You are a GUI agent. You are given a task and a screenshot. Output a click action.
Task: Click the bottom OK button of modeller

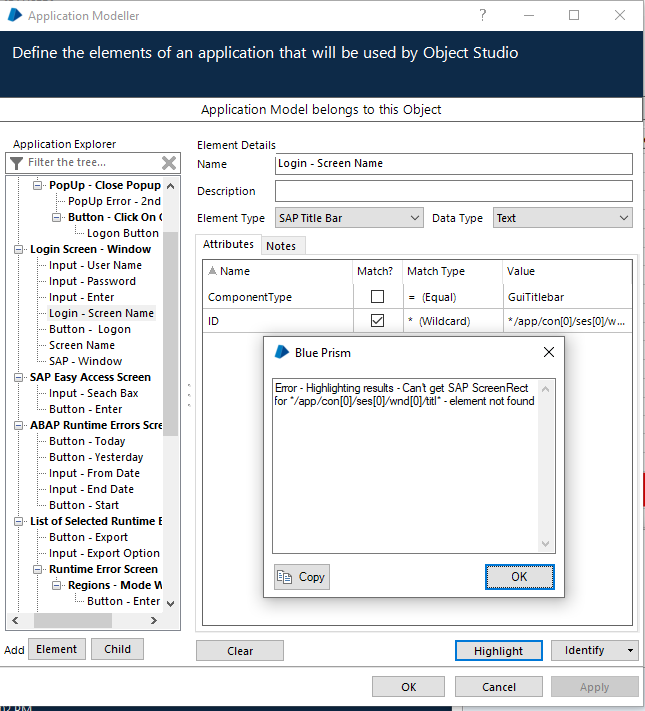tap(409, 687)
